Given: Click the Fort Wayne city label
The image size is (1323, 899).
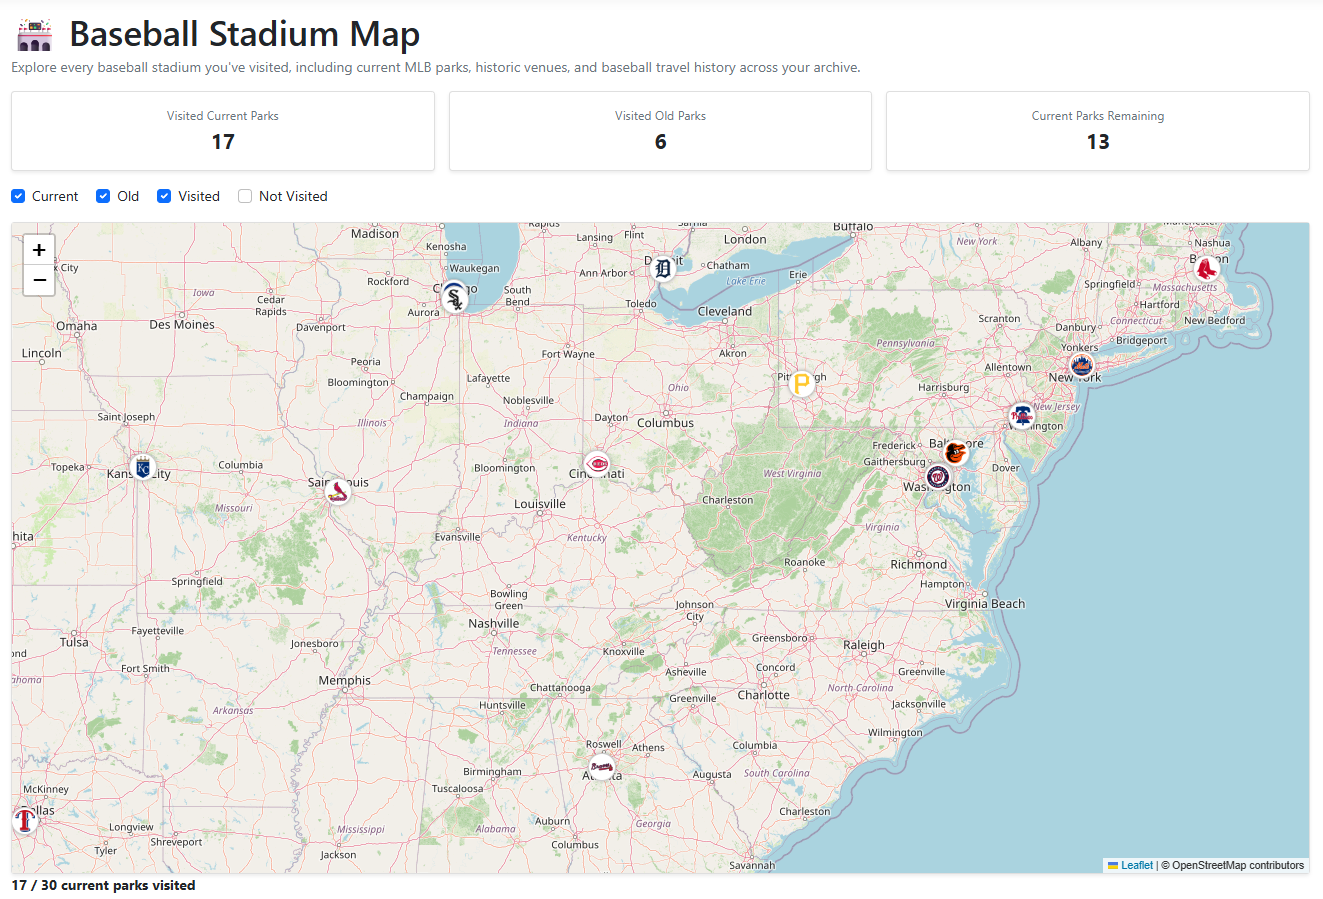Looking at the screenshot, I should tap(568, 353).
